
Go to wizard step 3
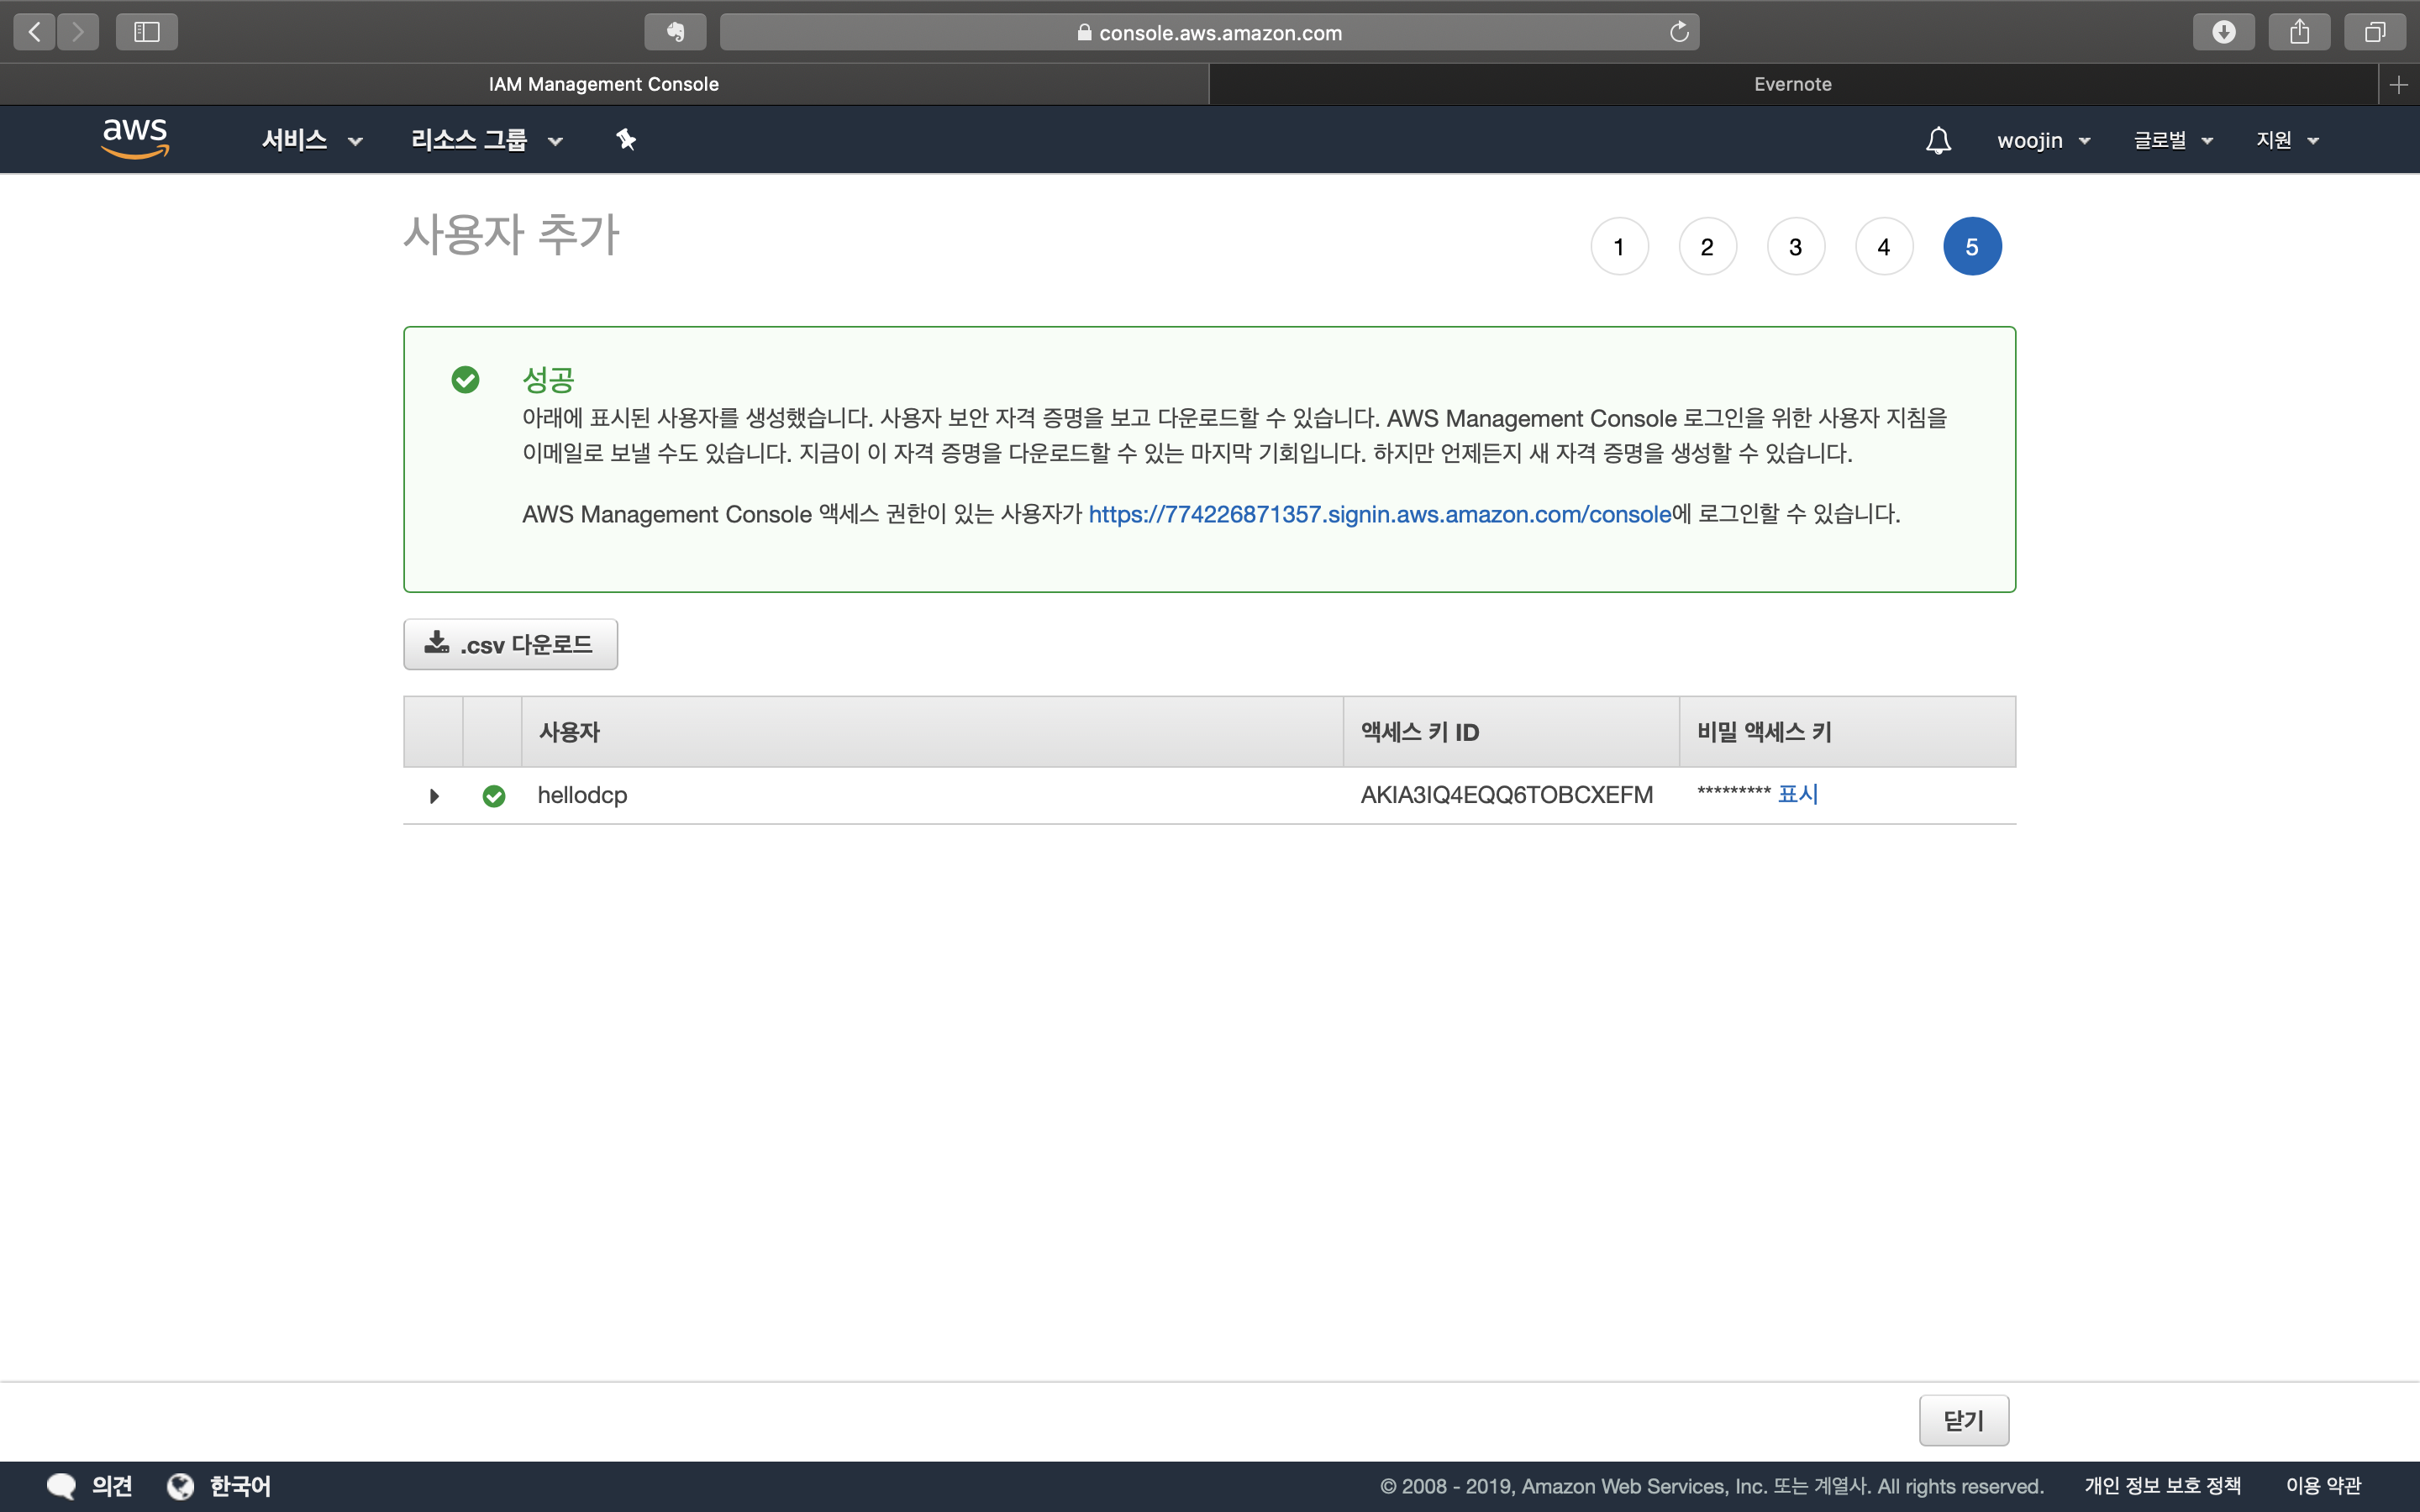click(x=1795, y=247)
